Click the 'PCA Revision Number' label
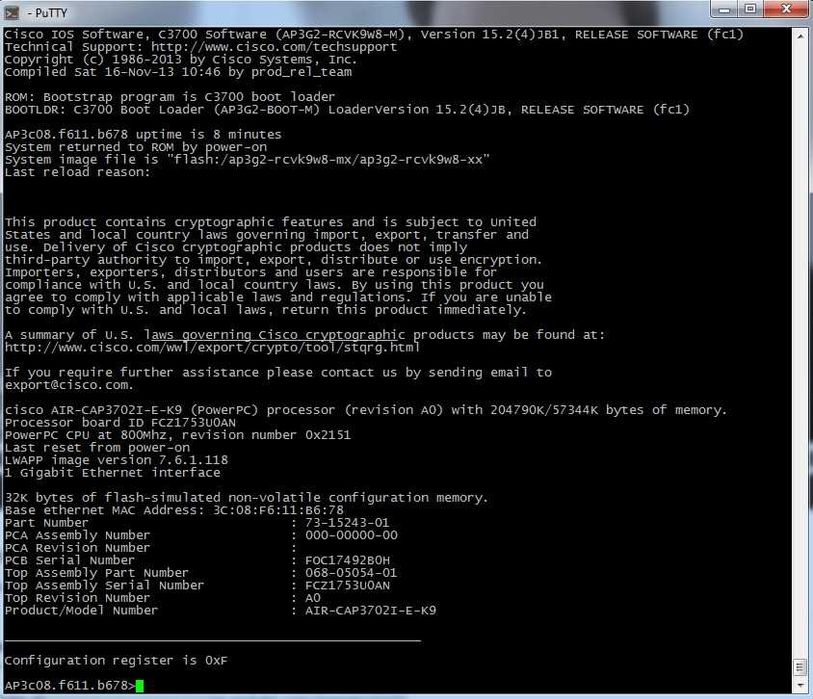Viewport: 813px width, 699px height. click(x=77, y=548)
